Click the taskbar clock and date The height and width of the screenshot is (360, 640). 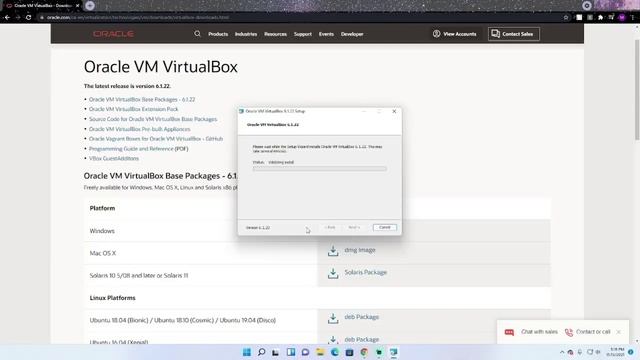pyautogui.click(x=616, y=352)
